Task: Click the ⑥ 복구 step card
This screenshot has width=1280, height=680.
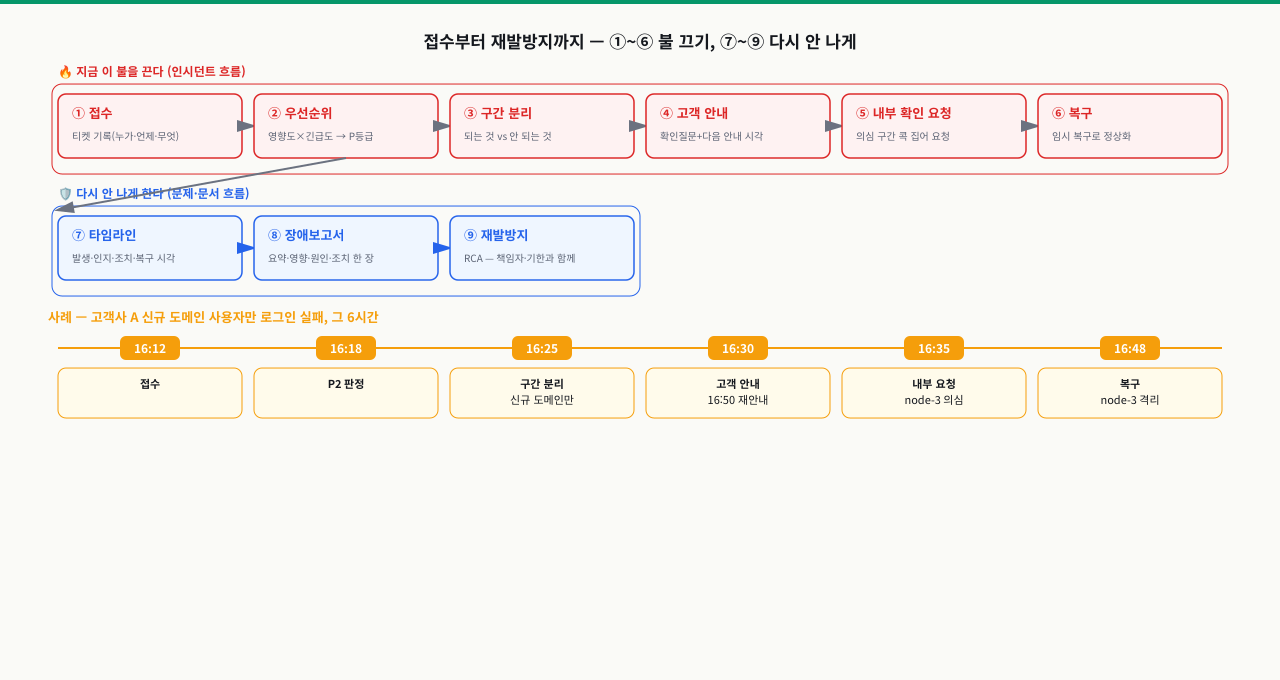Action: point(1130,126)
